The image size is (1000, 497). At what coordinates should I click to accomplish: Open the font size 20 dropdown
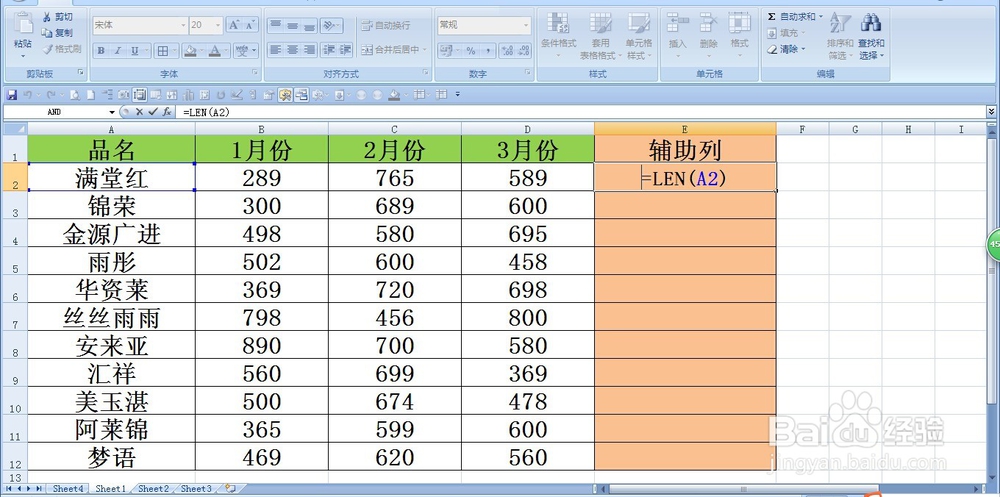(x=218, y=25)
